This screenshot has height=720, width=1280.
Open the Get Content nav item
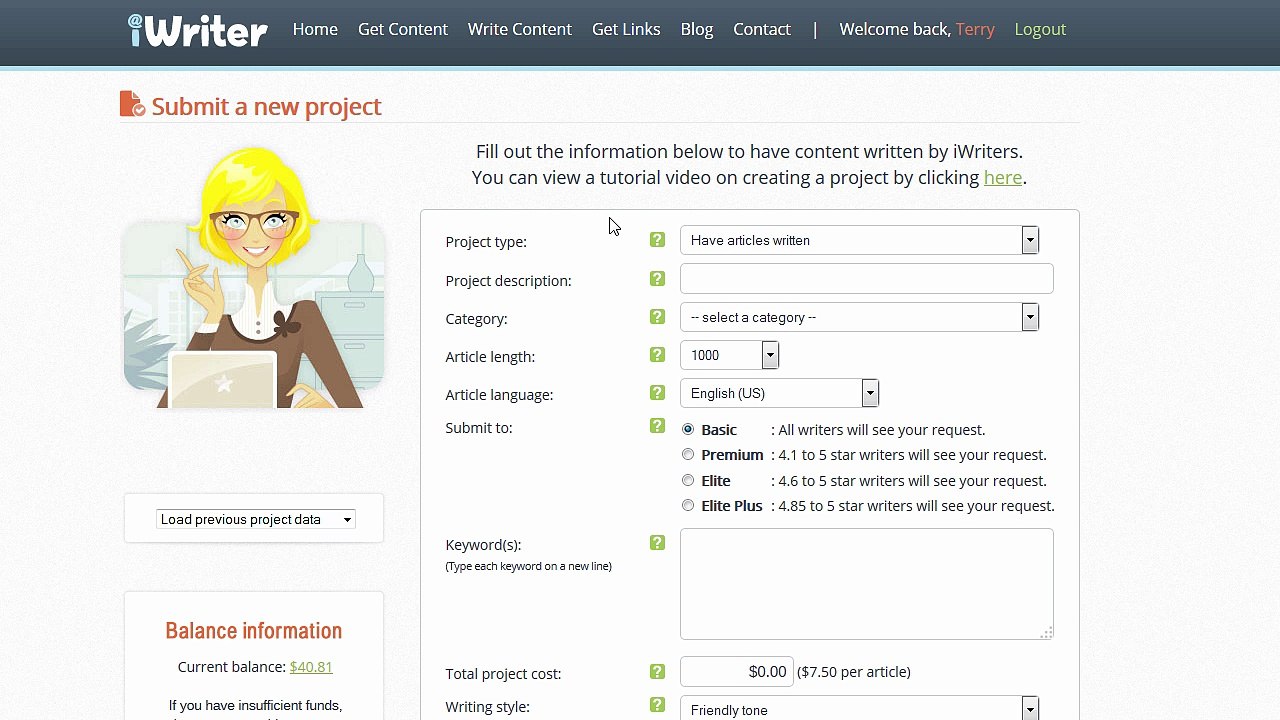tap(403, 29)
